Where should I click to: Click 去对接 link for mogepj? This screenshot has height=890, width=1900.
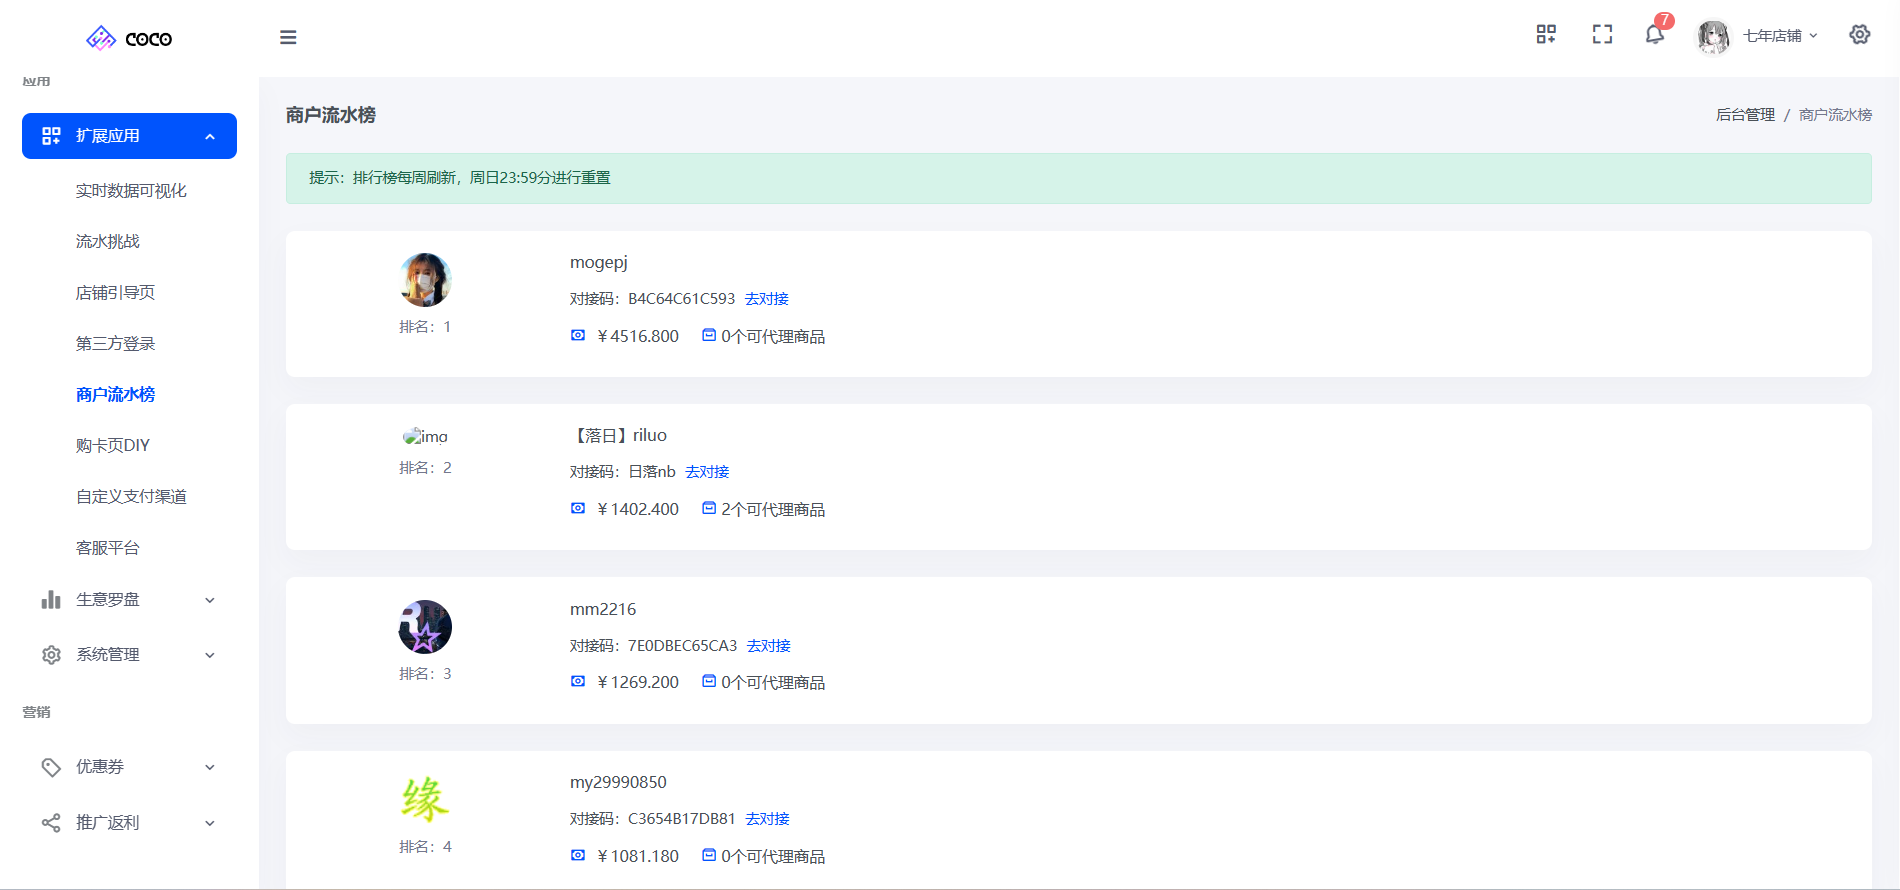click(x=767, y=299)
